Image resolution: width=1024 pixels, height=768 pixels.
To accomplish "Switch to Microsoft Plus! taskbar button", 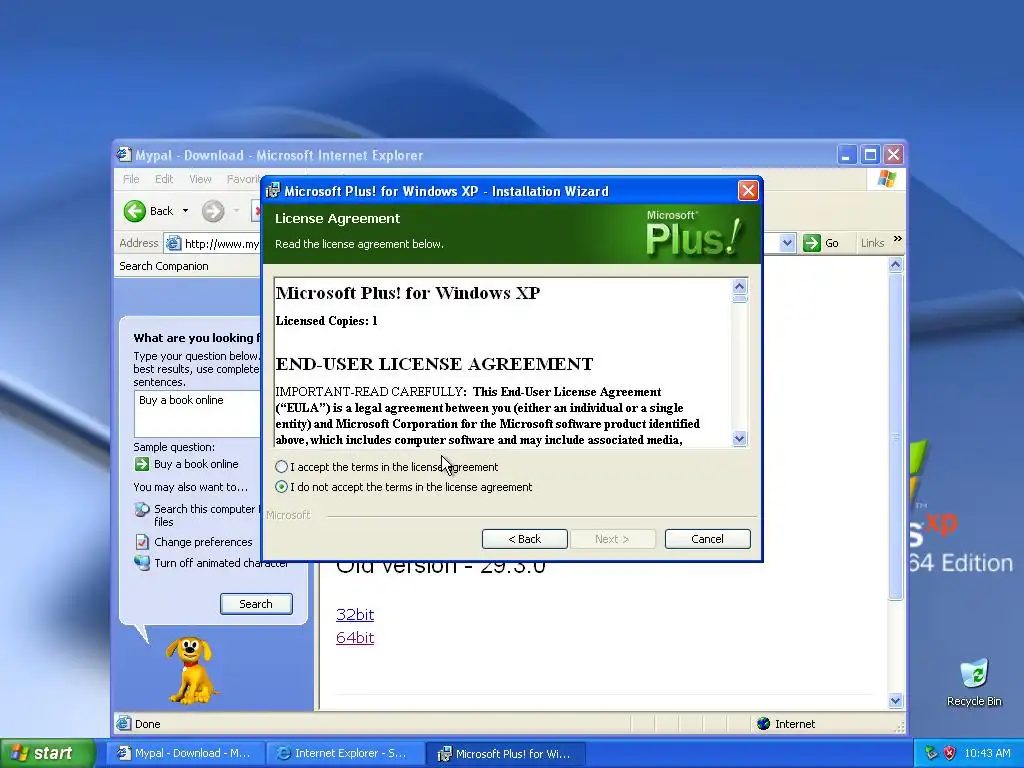I will click(x=505, y=754).
